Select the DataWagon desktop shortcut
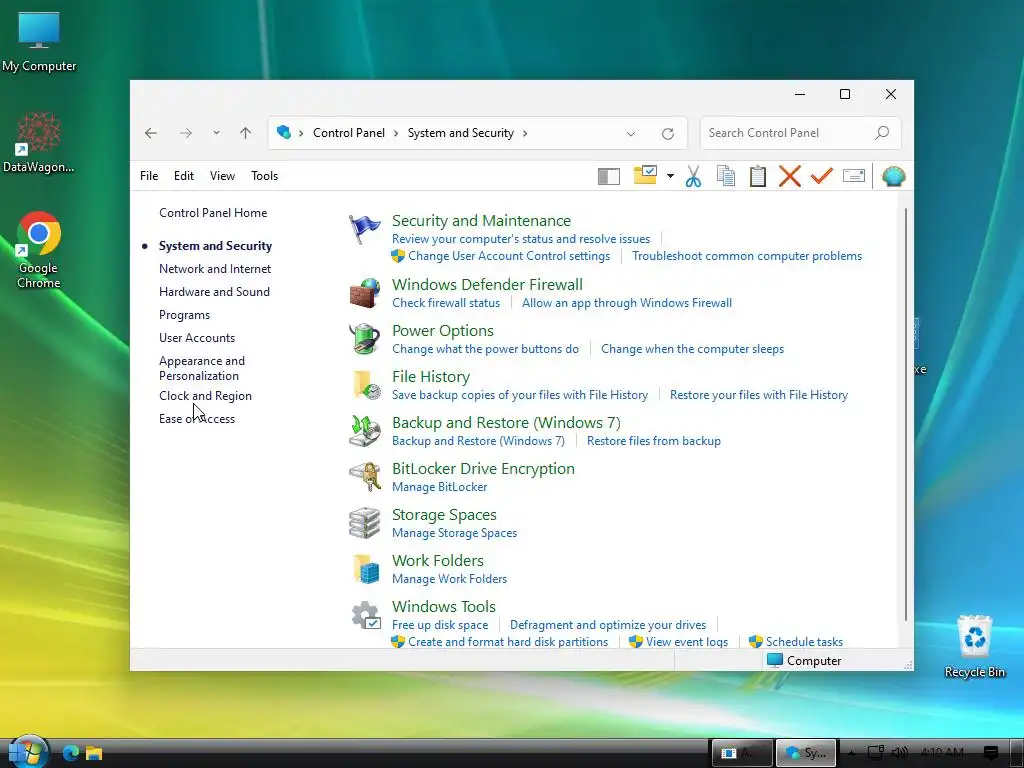 [x=39, y=142]
